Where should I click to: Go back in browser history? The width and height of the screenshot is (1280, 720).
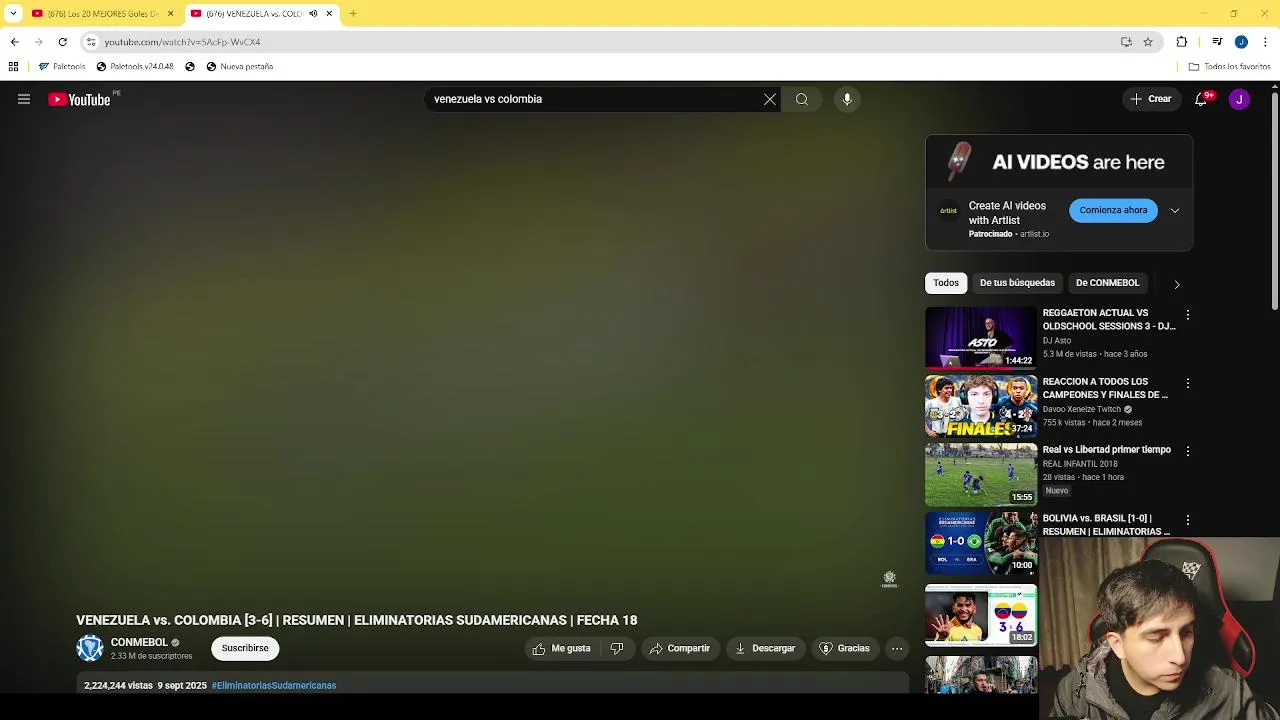tap(14, 42)
